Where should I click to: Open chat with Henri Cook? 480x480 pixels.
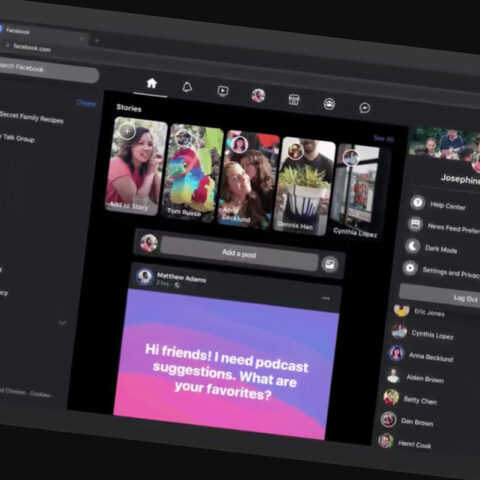pos(414,444)
